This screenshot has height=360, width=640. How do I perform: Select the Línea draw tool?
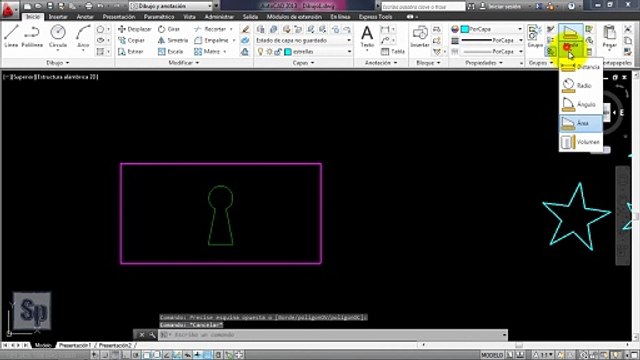coord(11,36)
